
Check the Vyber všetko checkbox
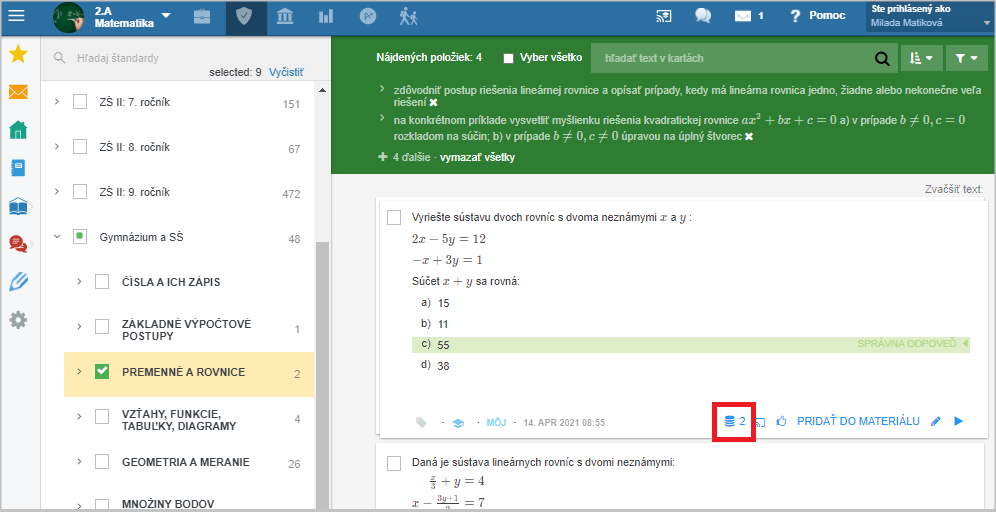[508, 58]
